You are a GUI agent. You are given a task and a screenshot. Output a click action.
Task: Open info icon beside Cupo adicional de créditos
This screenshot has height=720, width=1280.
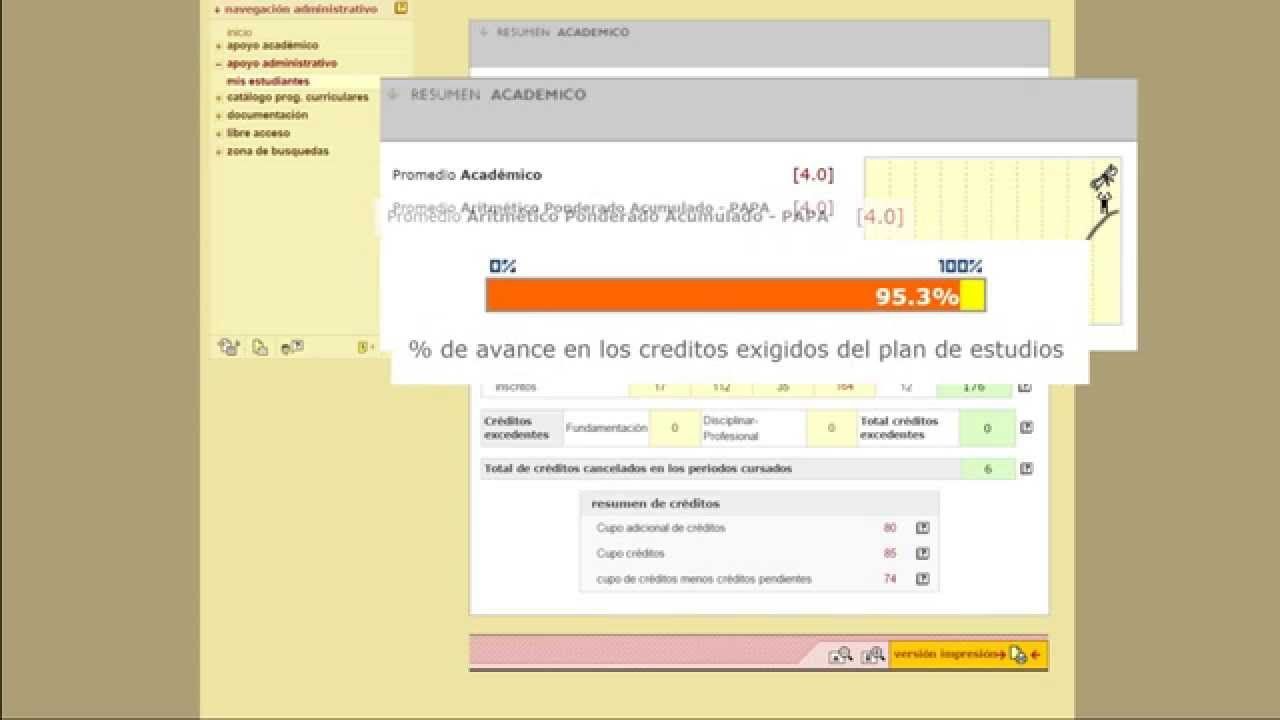point(923,528)
